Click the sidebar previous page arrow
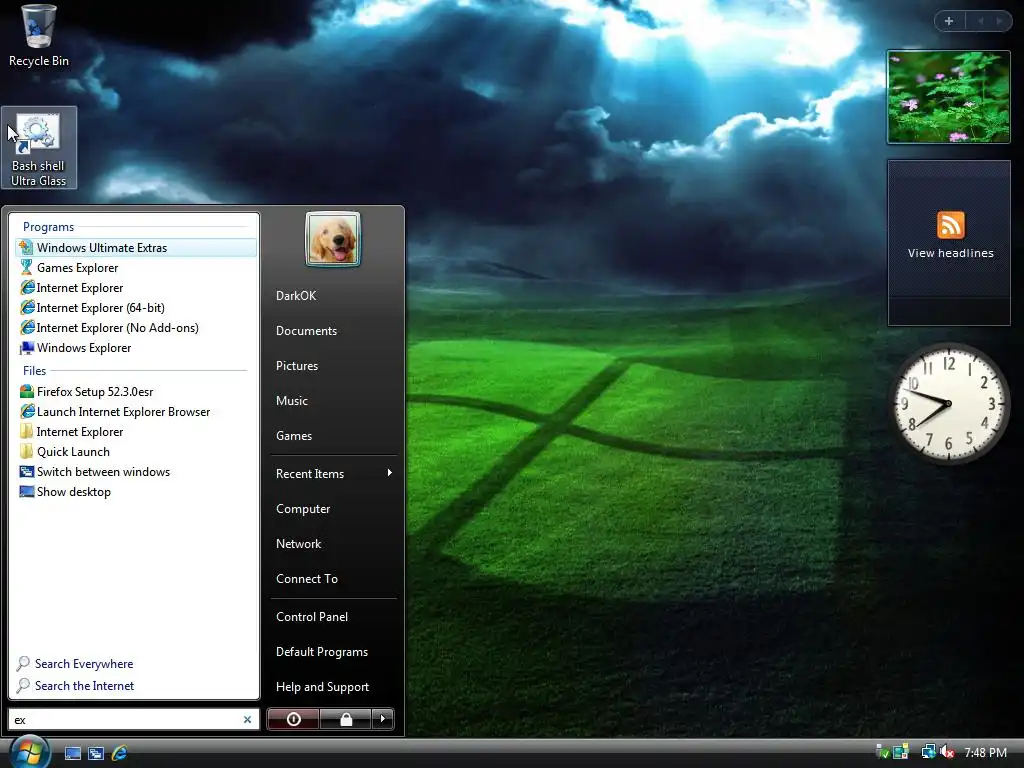The height and width of the screenshot is (768, 1024). point(980,21)
